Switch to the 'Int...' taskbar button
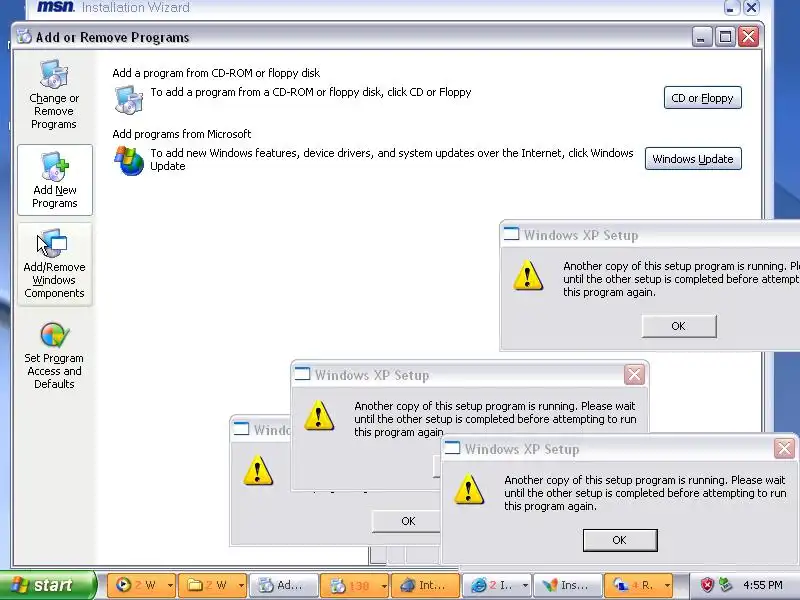Image resolution: width=800 pixels, height=600 pixels. [426, 585]
